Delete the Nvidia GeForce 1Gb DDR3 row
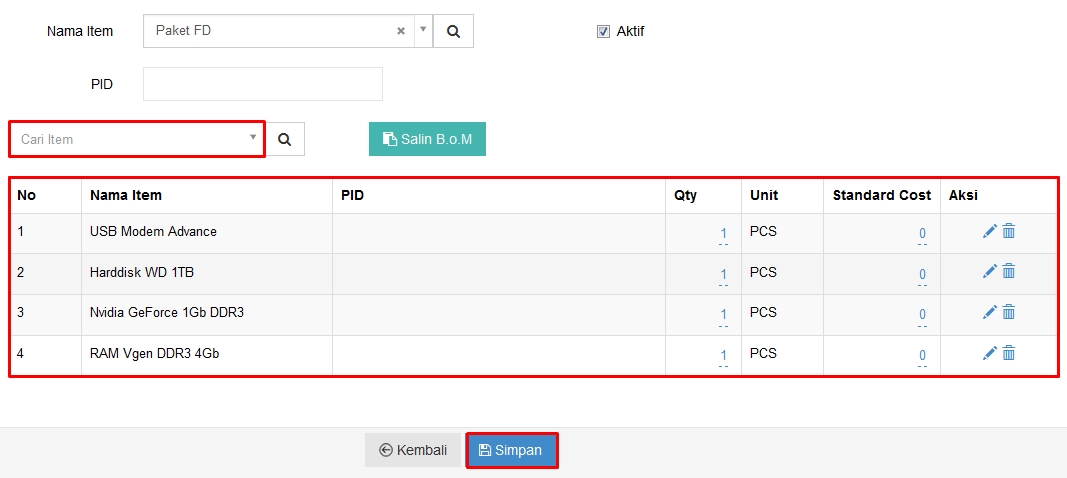 click(1009, 313)
